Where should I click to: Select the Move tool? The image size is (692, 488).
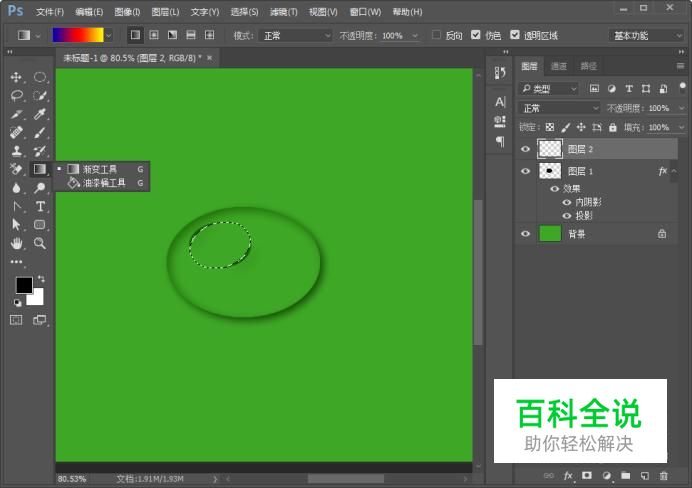[x=16, y=77]
